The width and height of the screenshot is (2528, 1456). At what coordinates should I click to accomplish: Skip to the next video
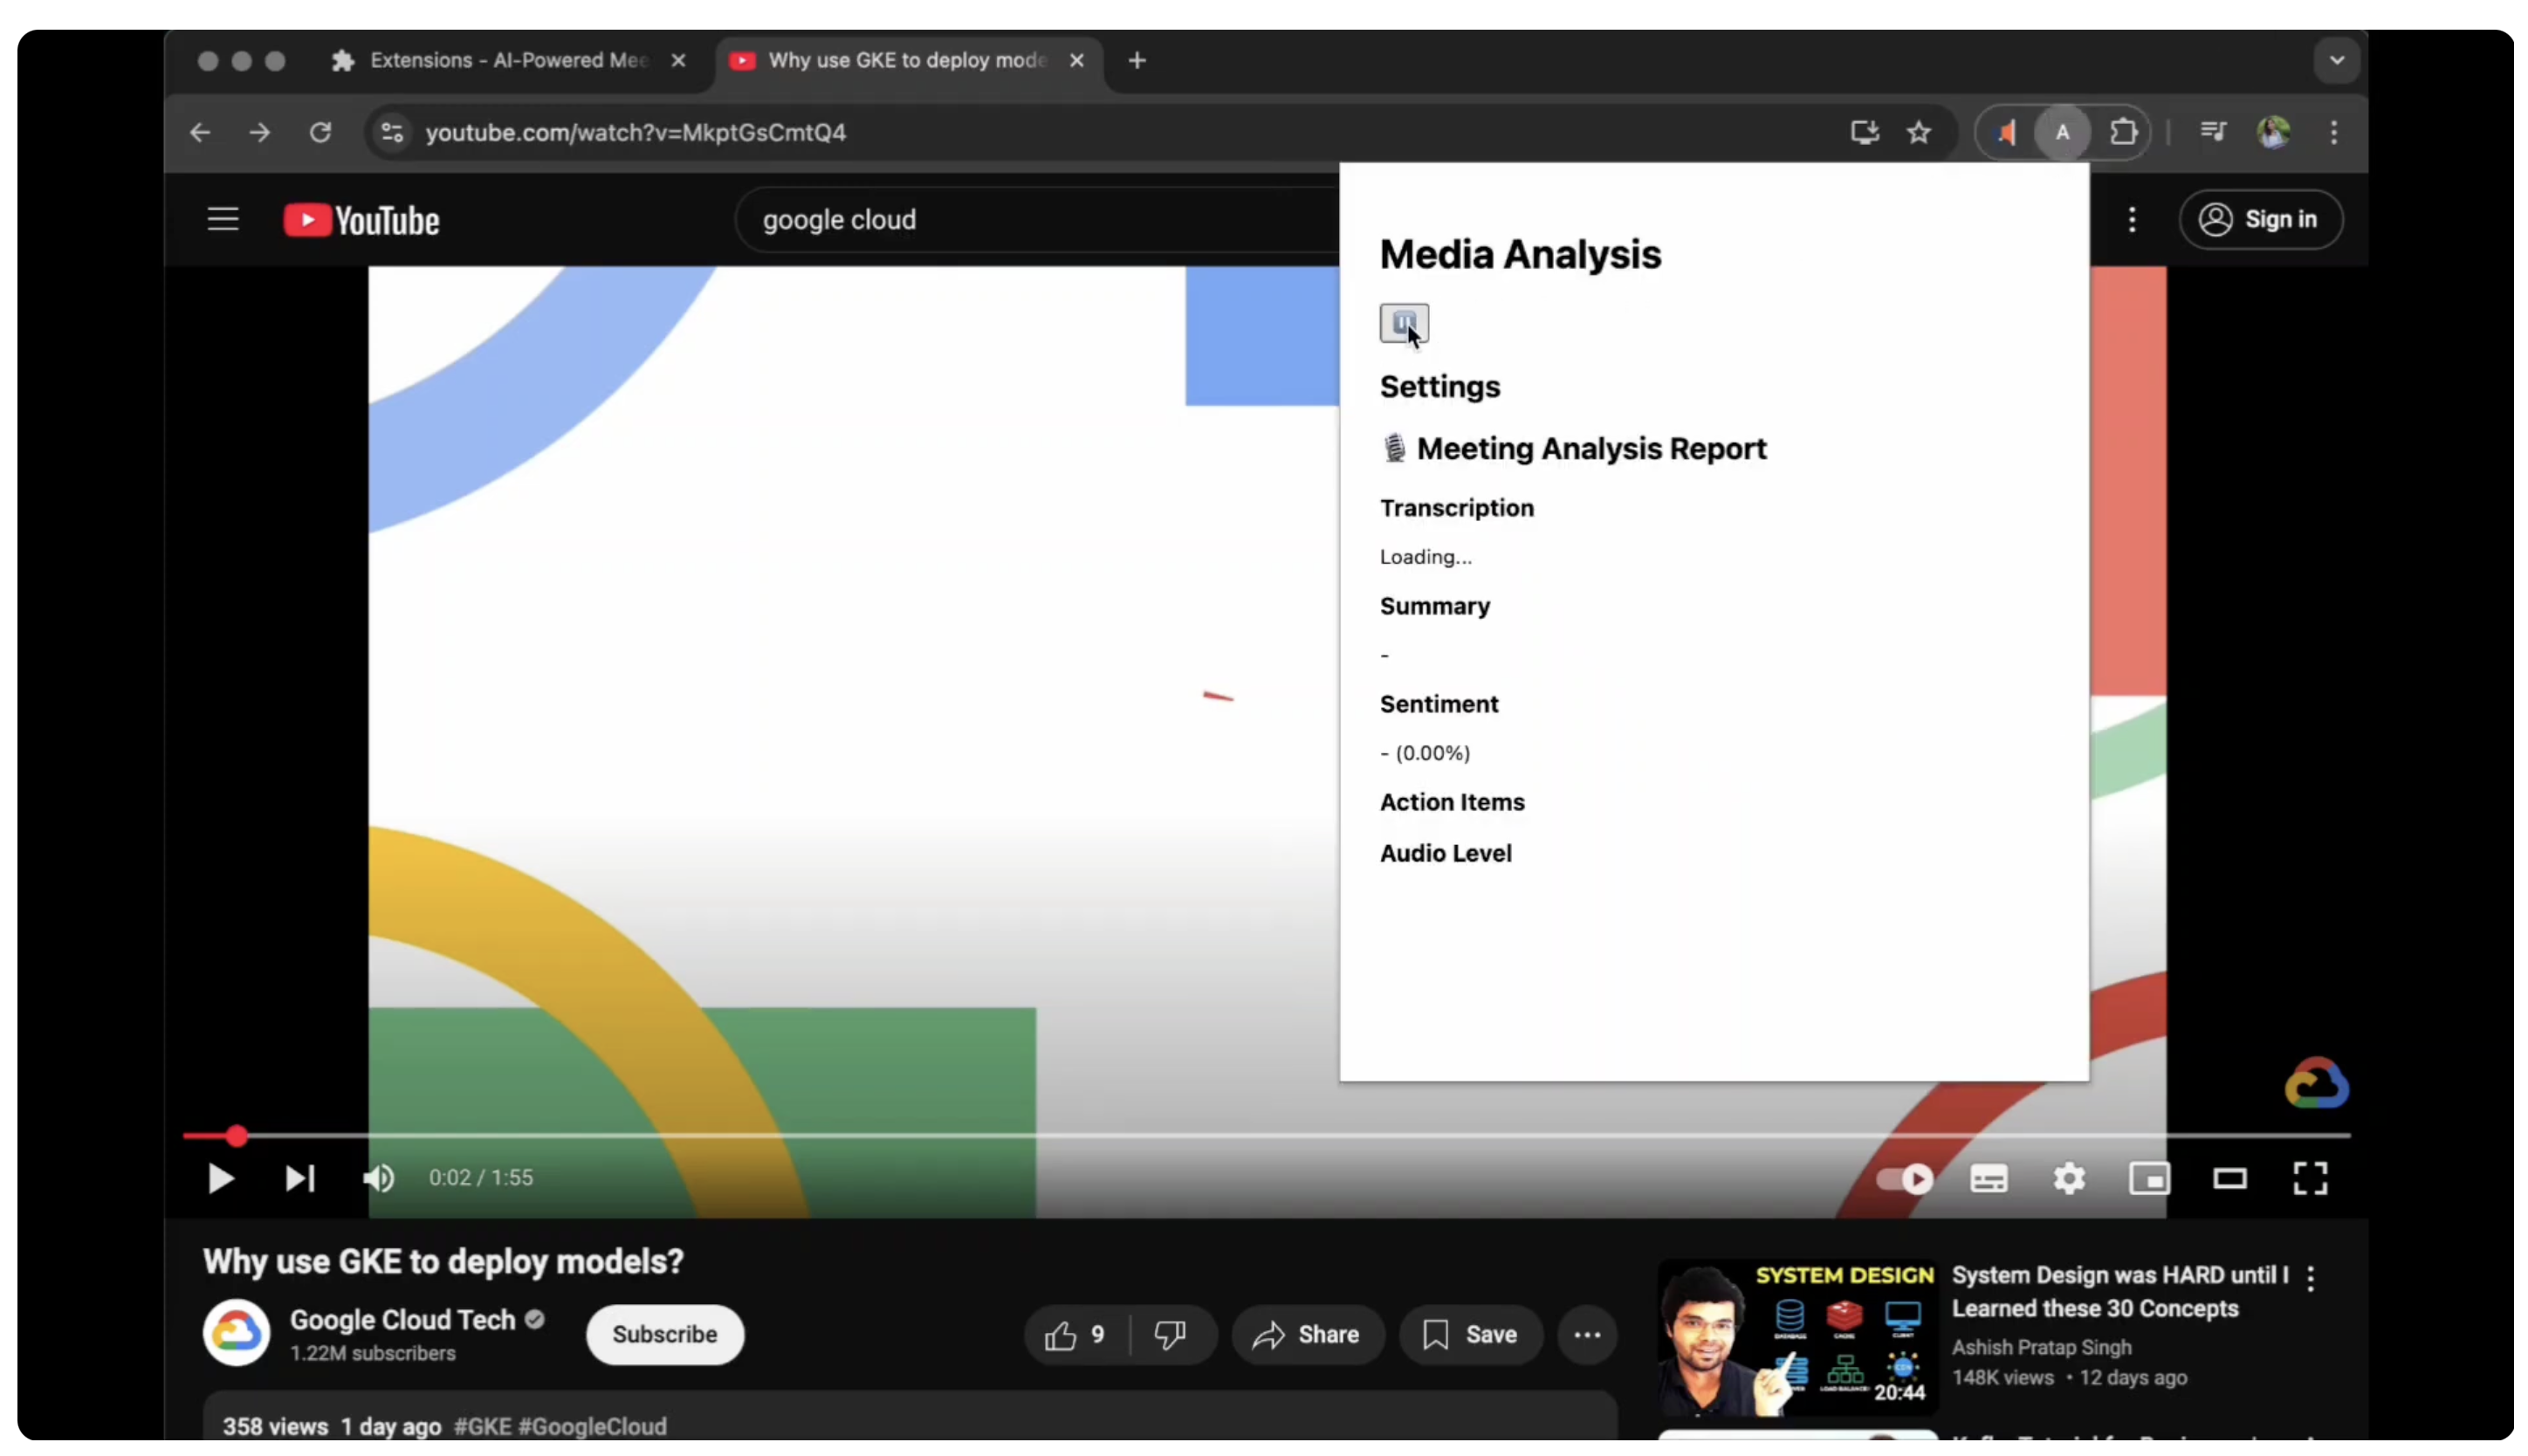(300, 1178)
